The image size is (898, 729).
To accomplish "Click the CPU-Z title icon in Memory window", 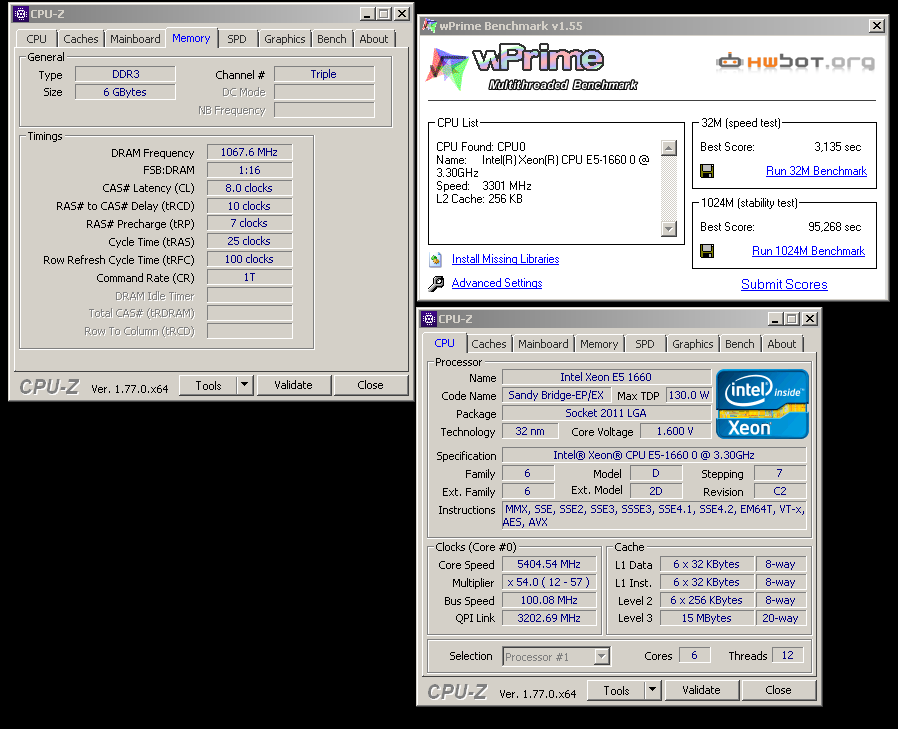I will tap(21, 14).
